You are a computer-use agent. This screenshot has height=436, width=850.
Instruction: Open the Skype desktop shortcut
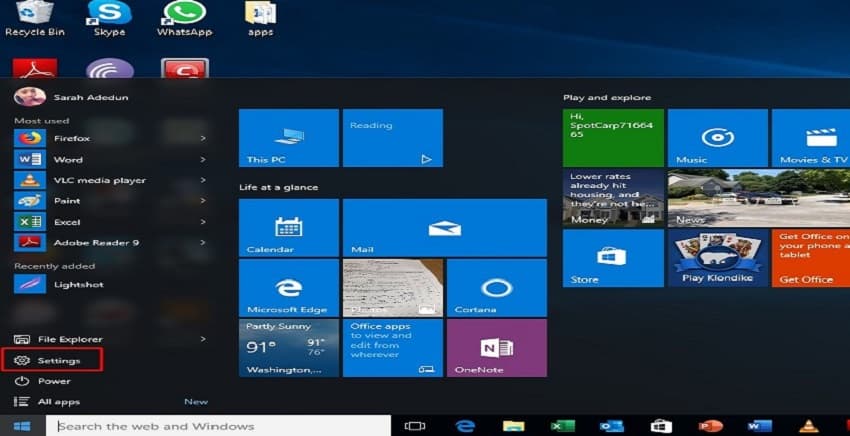click(110, 18)
